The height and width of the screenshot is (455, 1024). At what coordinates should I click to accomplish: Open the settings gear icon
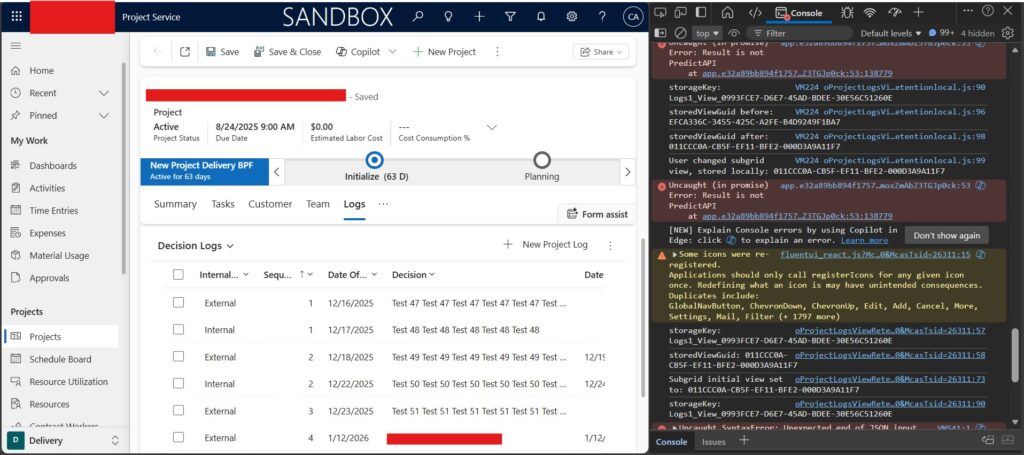tap(572, 17)
